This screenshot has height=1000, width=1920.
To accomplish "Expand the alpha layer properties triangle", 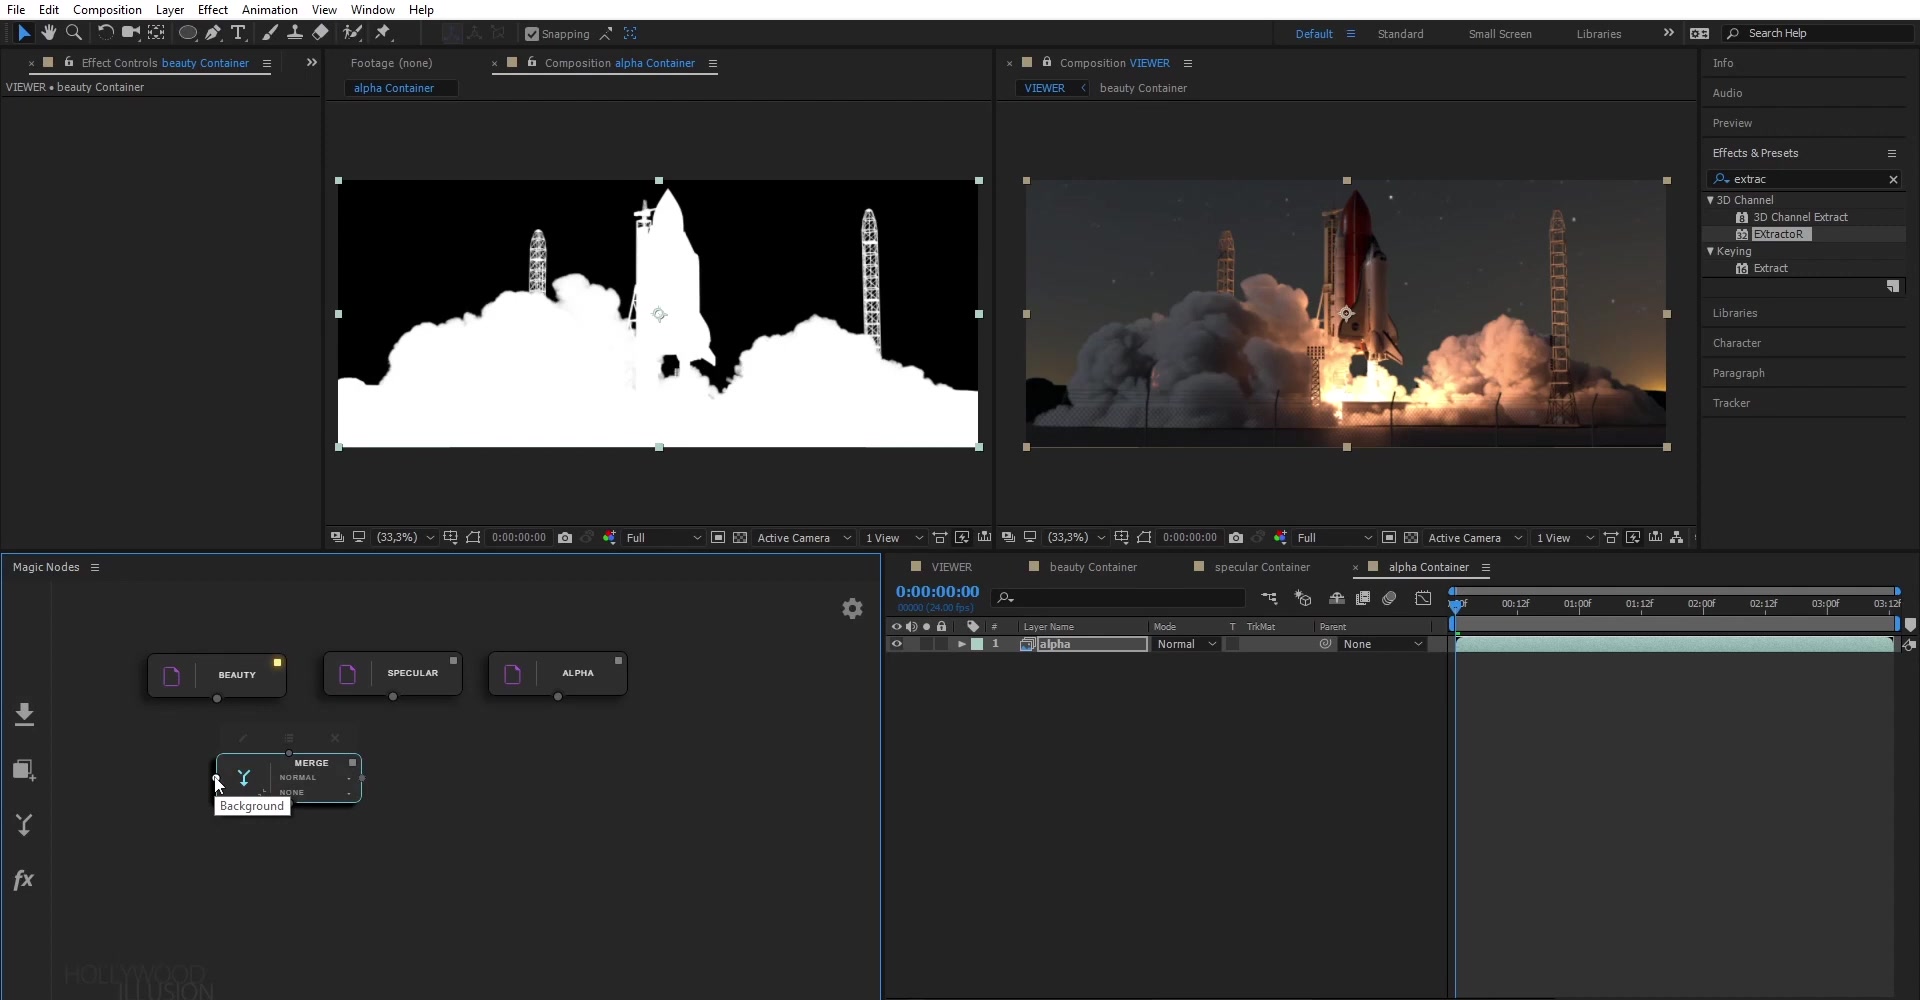I will [962, 644].
